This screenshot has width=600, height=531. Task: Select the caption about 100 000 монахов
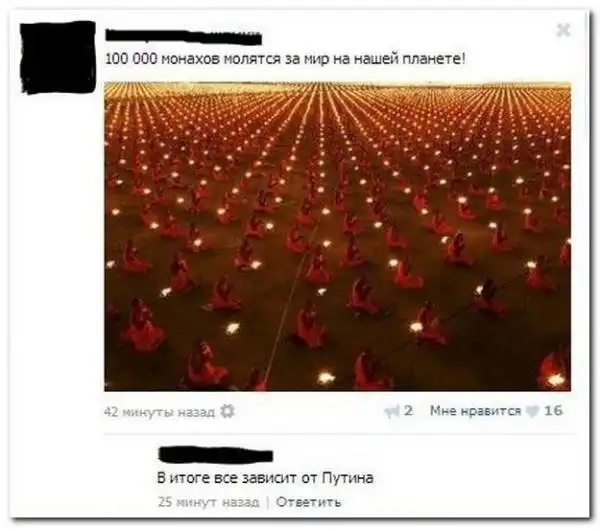click(x=285, y=60)
